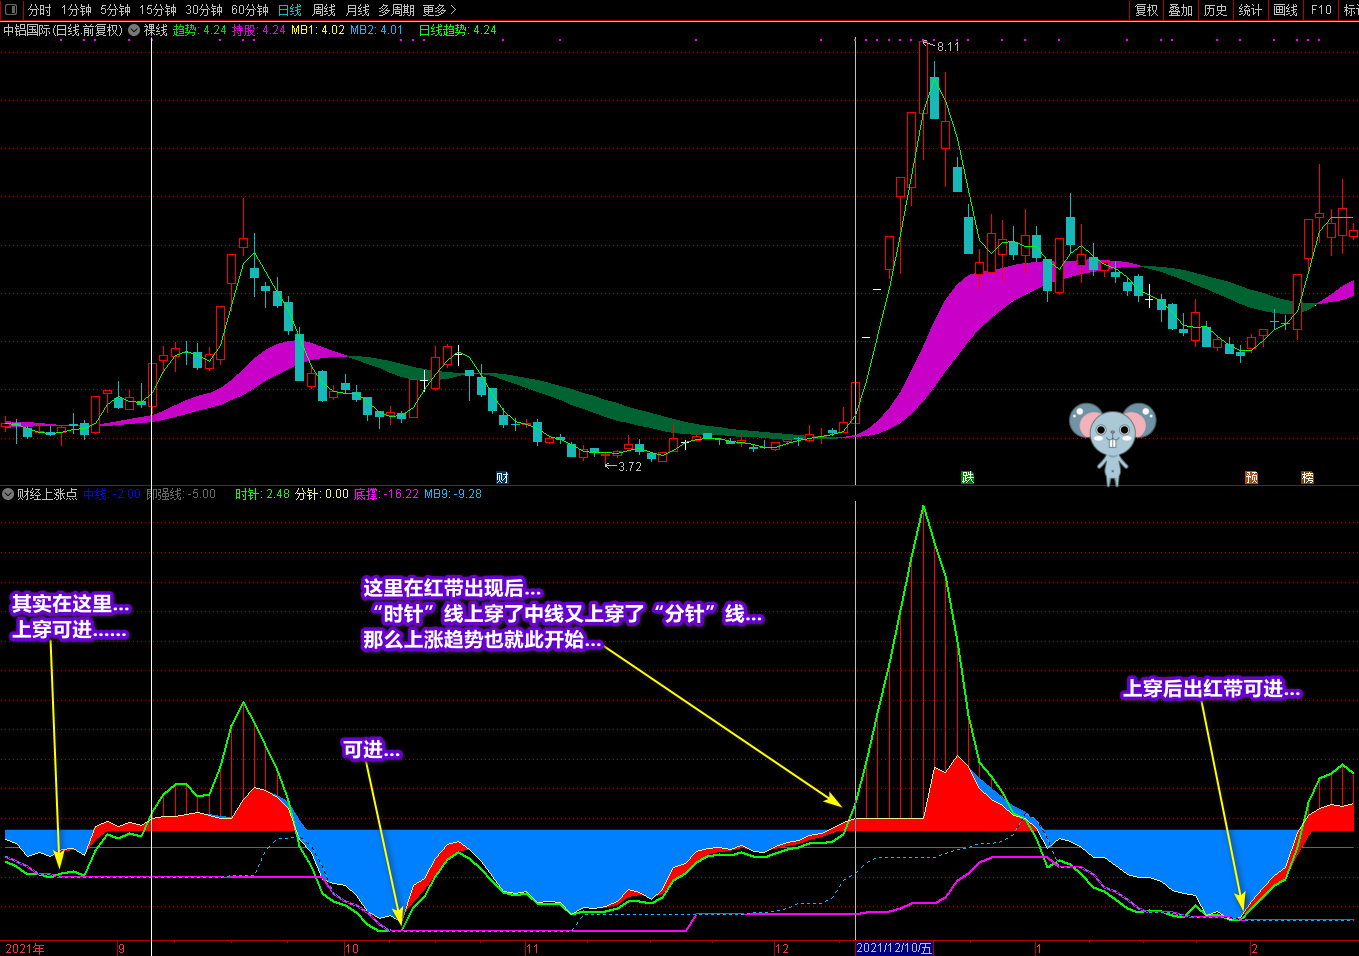Screen dimensions: 1359x956
Task: Click the 榜 ranking marker icon
Action: click(x=1307, y=478)
